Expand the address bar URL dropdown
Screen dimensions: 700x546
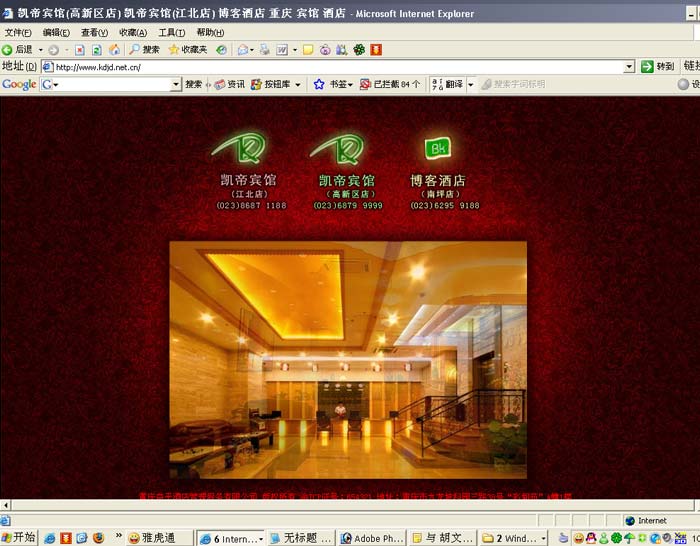tap(629, 67)
